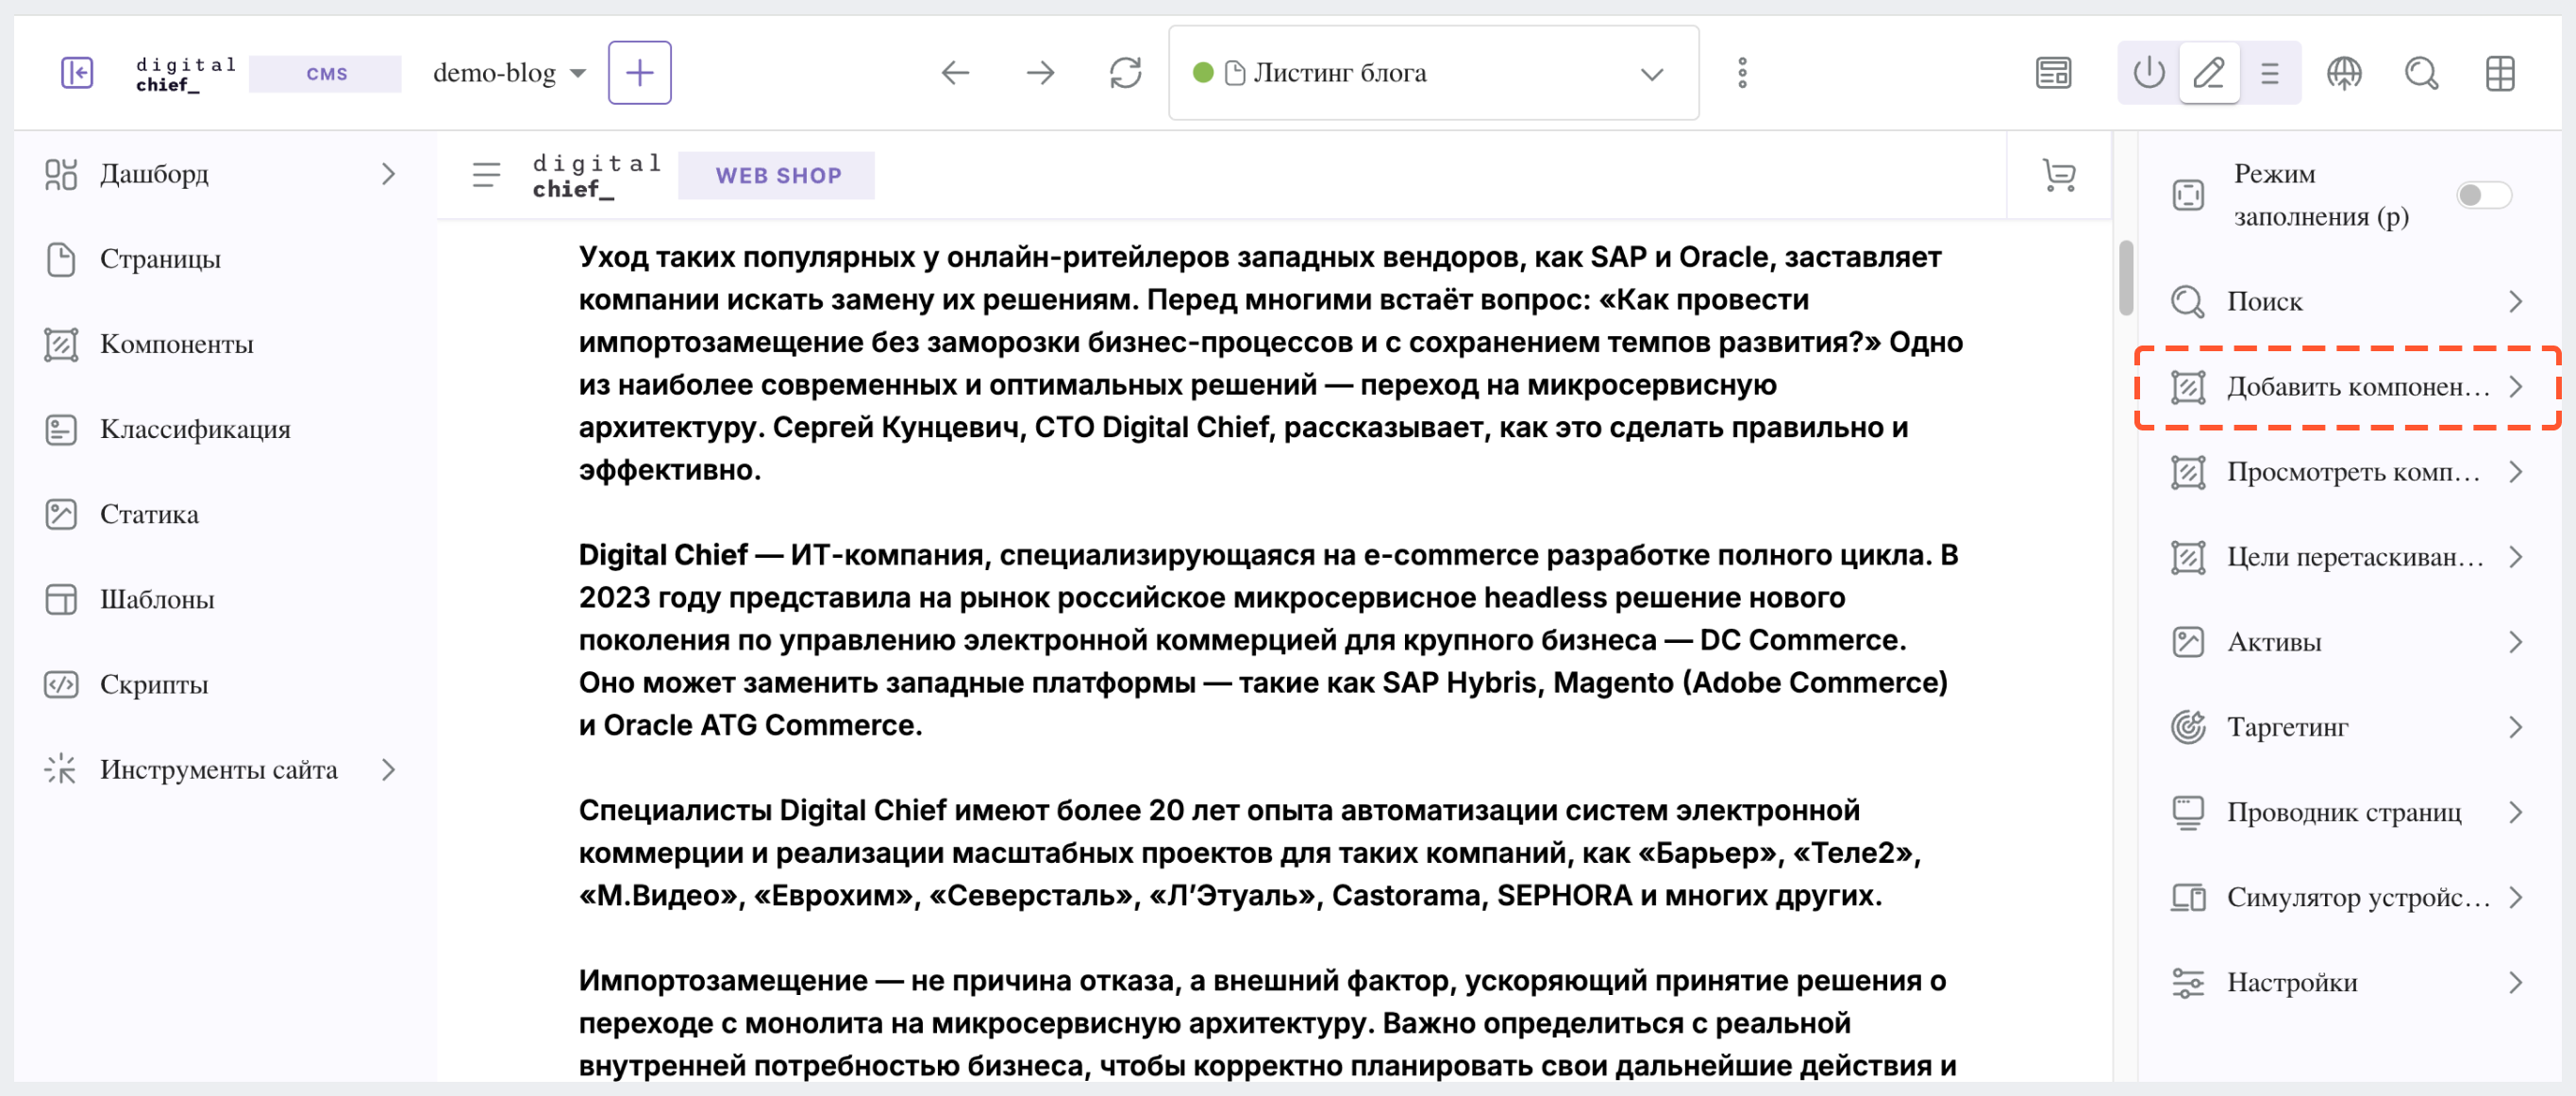Open the Листинг блога page selector
The image size is (2576, 1096).
[x=1433, y=73]
